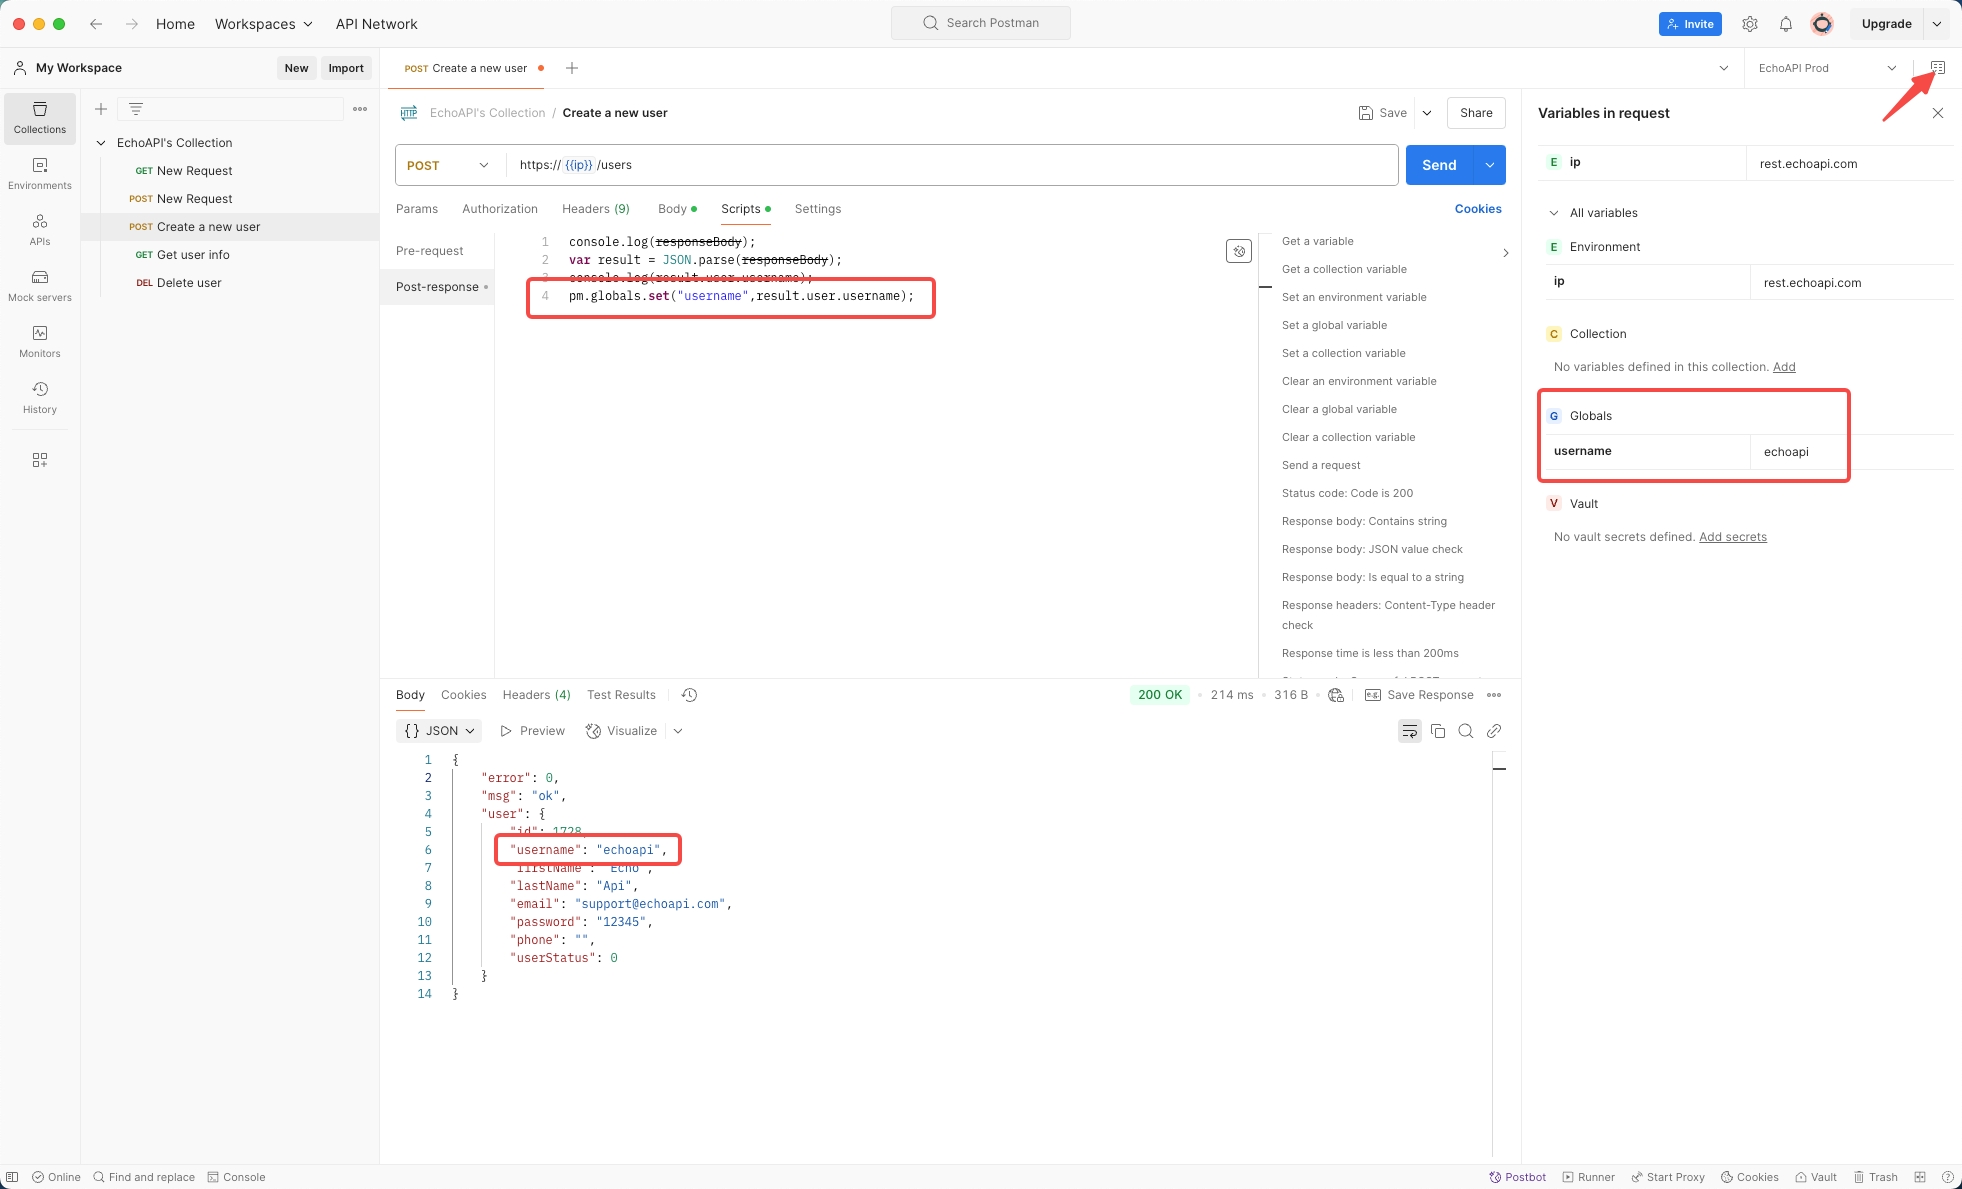This screenshot has height=1189, width=1962.
Task: Expand the snippets panel chevron
Action: 1506,253
